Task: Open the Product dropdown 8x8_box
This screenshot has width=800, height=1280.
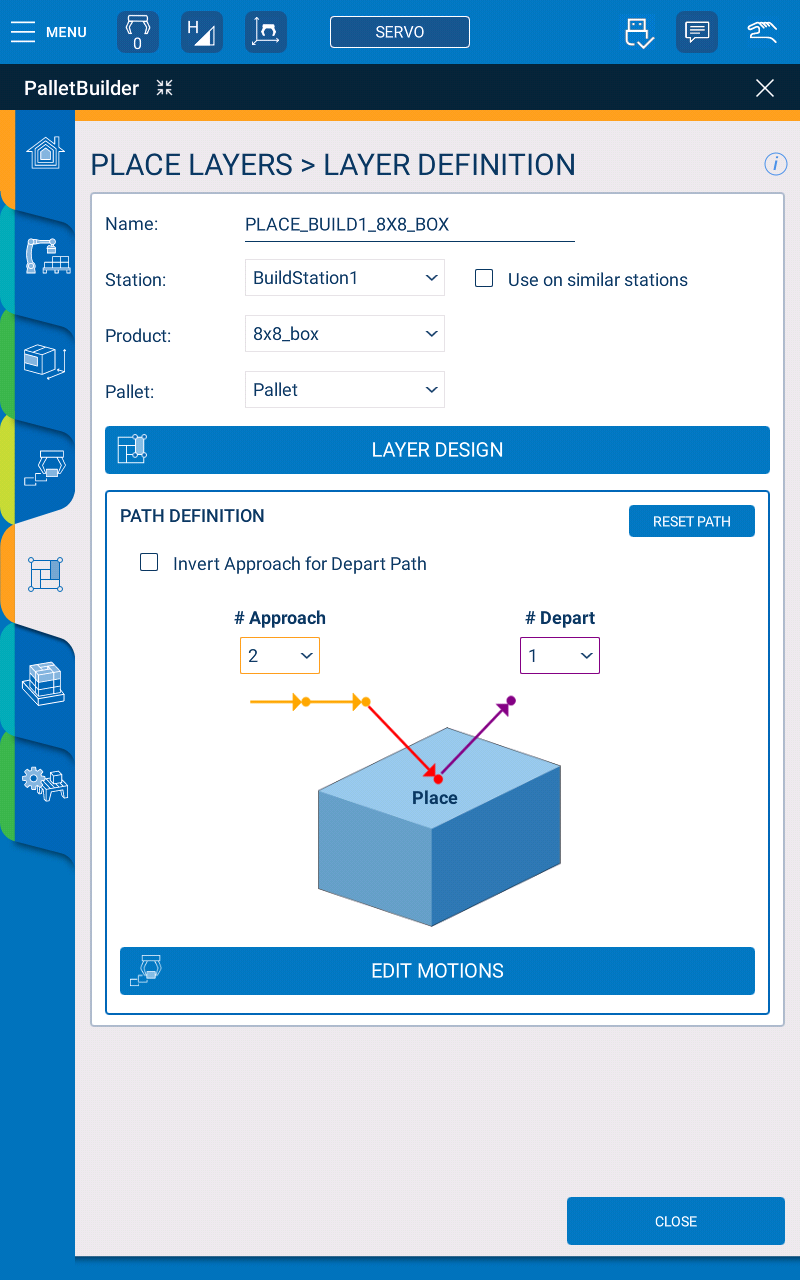Action: coord(344,334)
